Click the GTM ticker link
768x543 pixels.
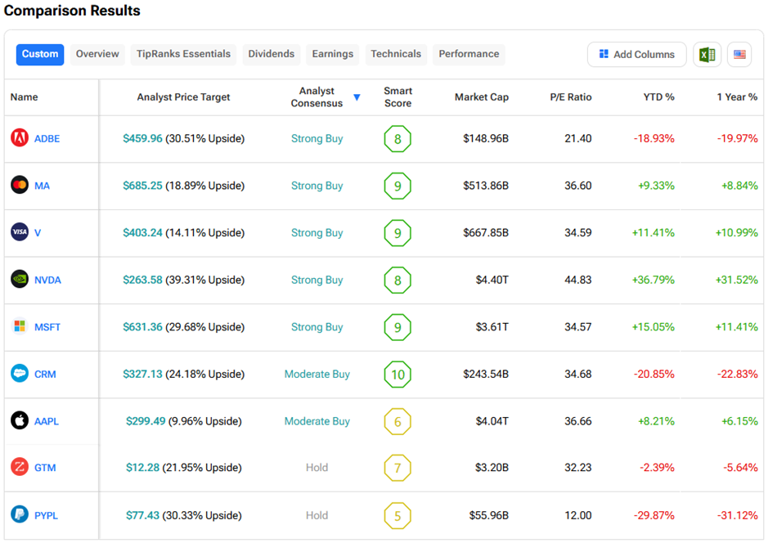pos(46,468)
